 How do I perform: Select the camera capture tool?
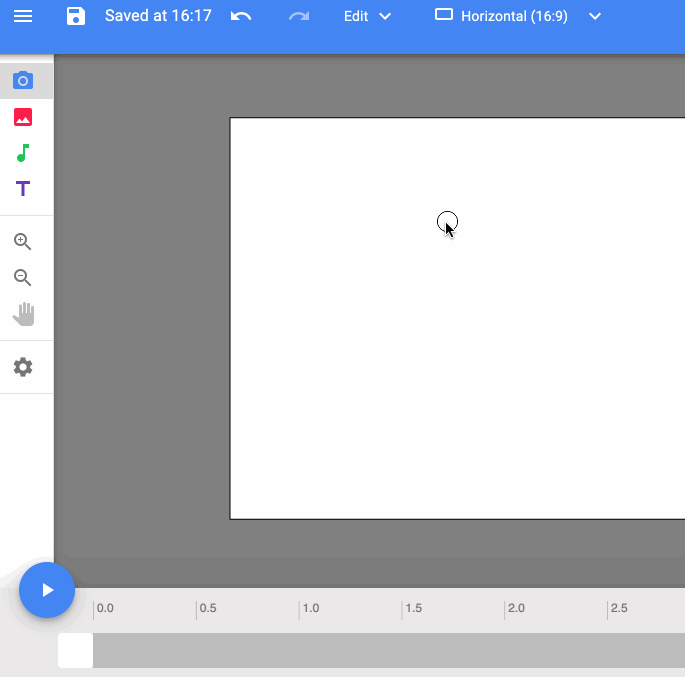[23, 81]
